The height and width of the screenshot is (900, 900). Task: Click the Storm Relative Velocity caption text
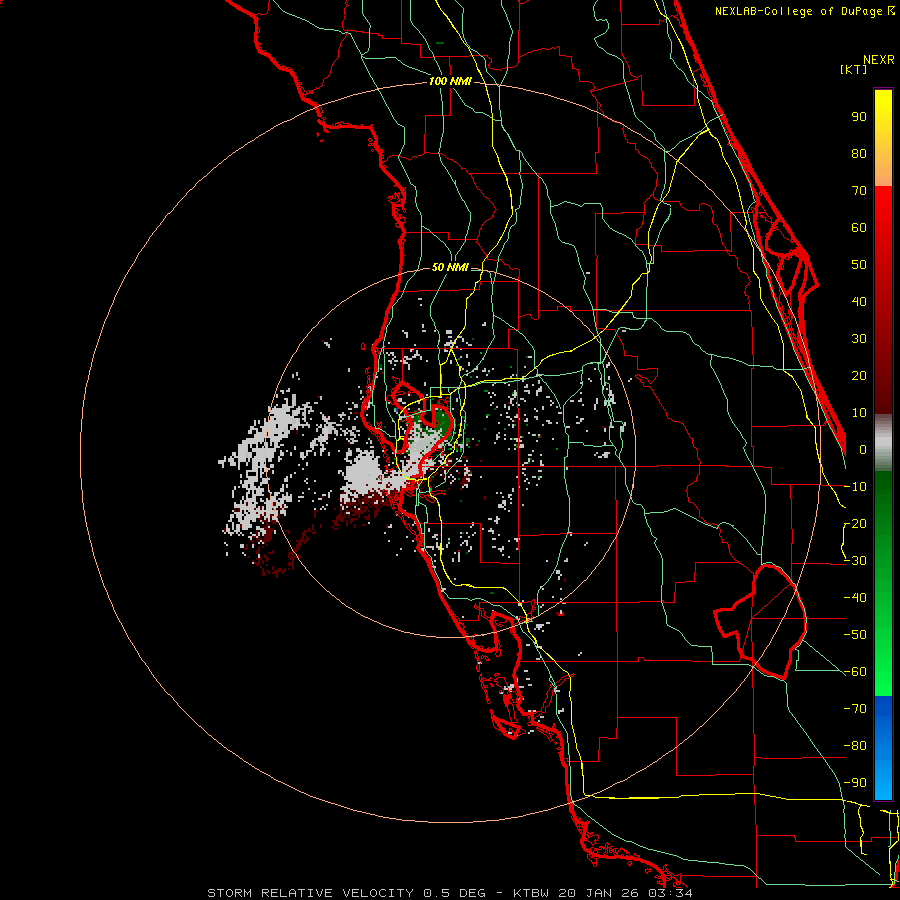point(449,893)
